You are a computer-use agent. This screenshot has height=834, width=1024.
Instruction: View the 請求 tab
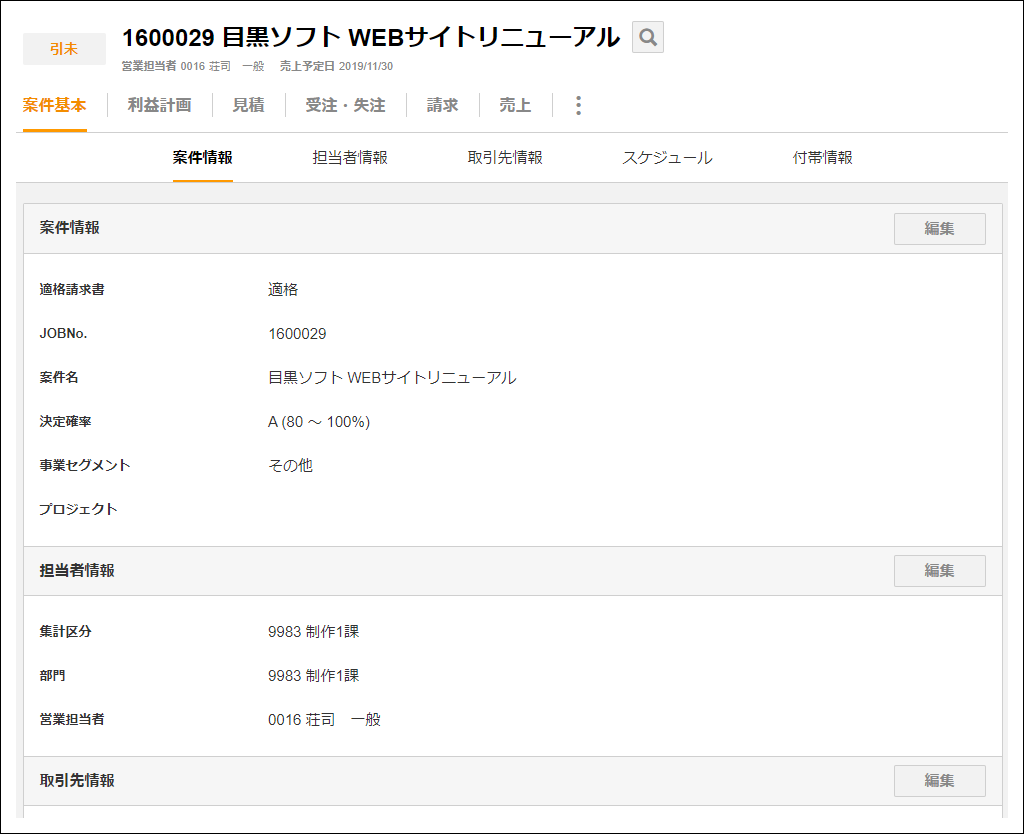point(441,104)
